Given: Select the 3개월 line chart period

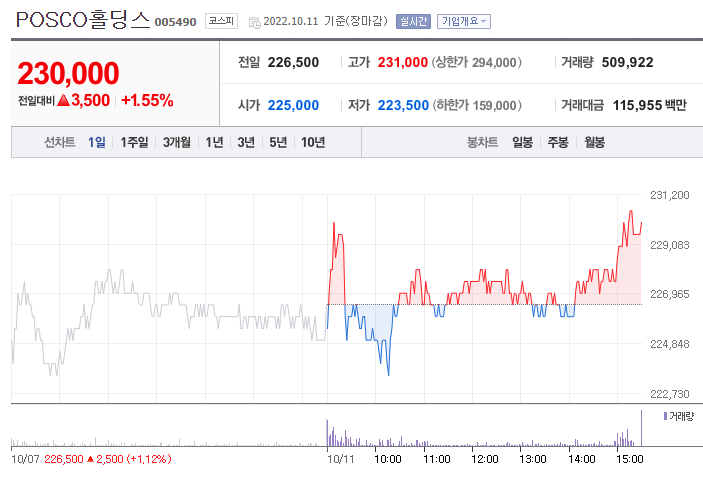Looking at the screenshot, I should coord(176,142).
